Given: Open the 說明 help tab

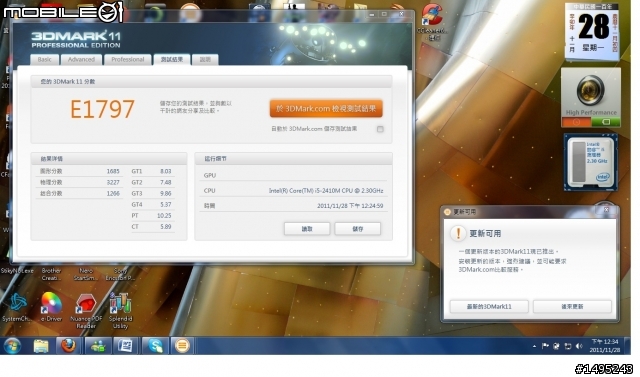Looking at the screenshot, I should (205, 60).
